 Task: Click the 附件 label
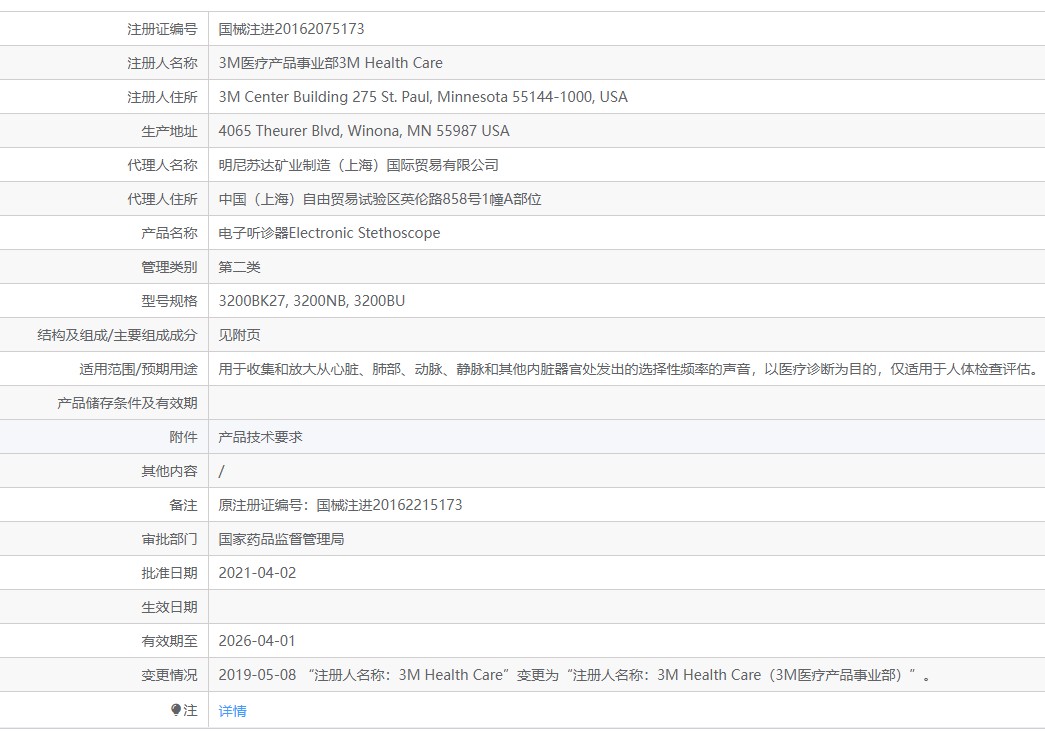pos(183,437)
